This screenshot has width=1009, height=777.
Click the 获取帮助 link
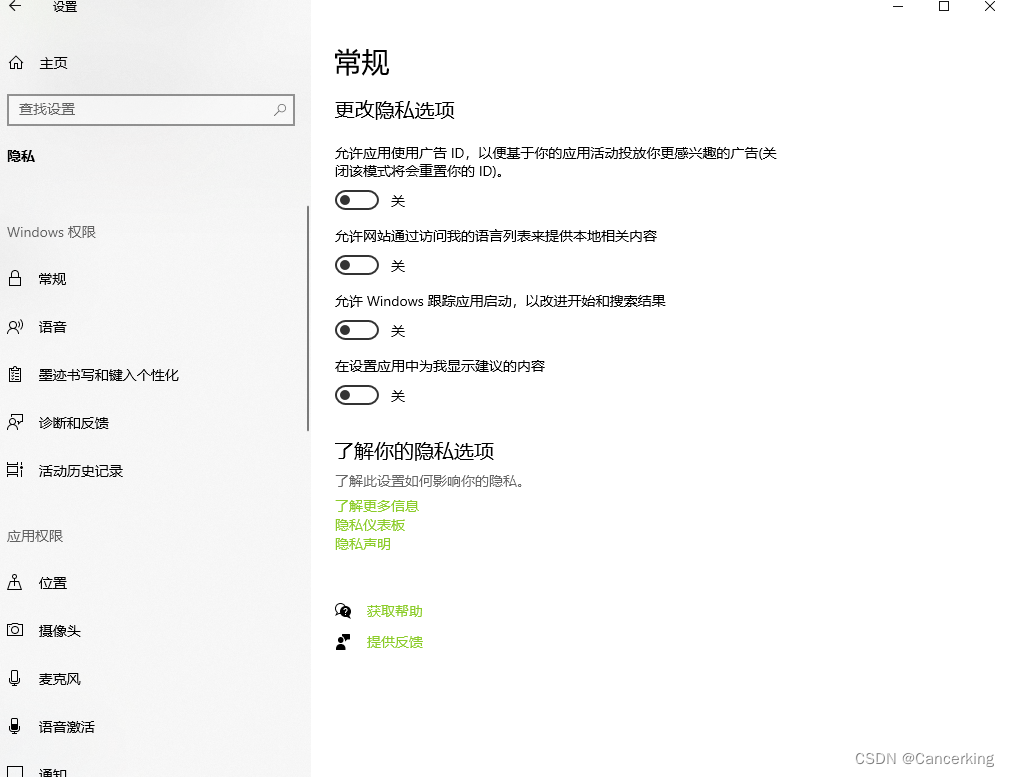pyautogui.click(x=394, y=611)
